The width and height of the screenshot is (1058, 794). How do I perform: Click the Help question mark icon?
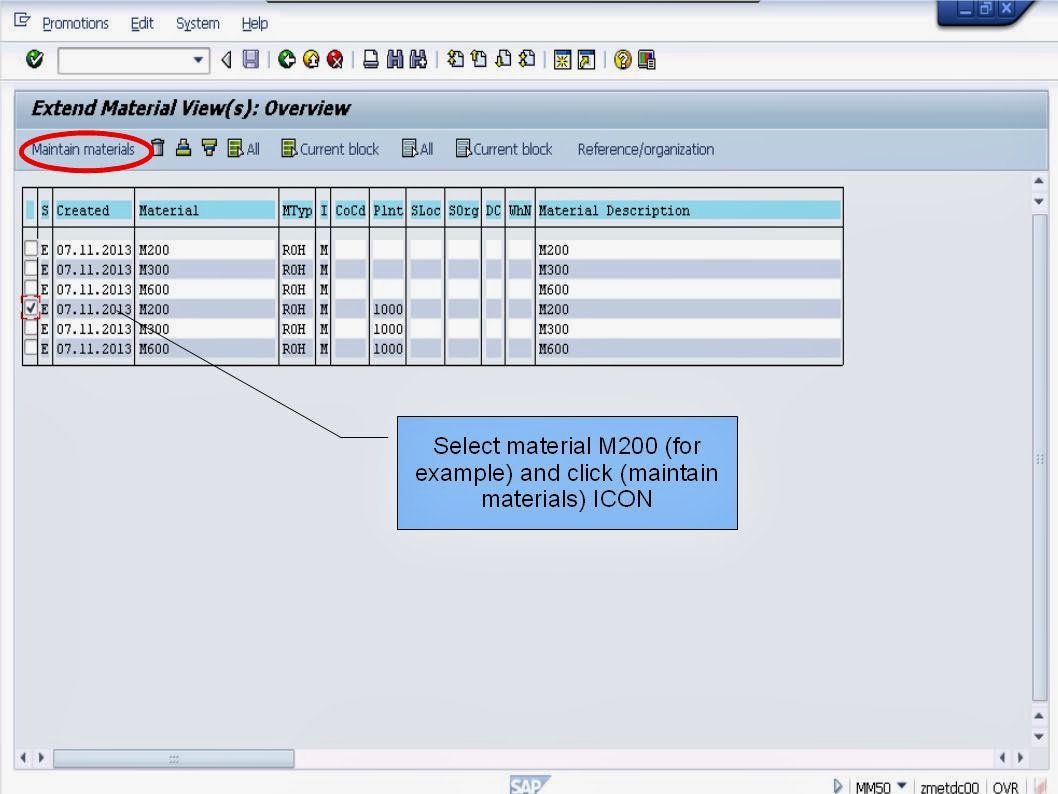click(624, 60)
